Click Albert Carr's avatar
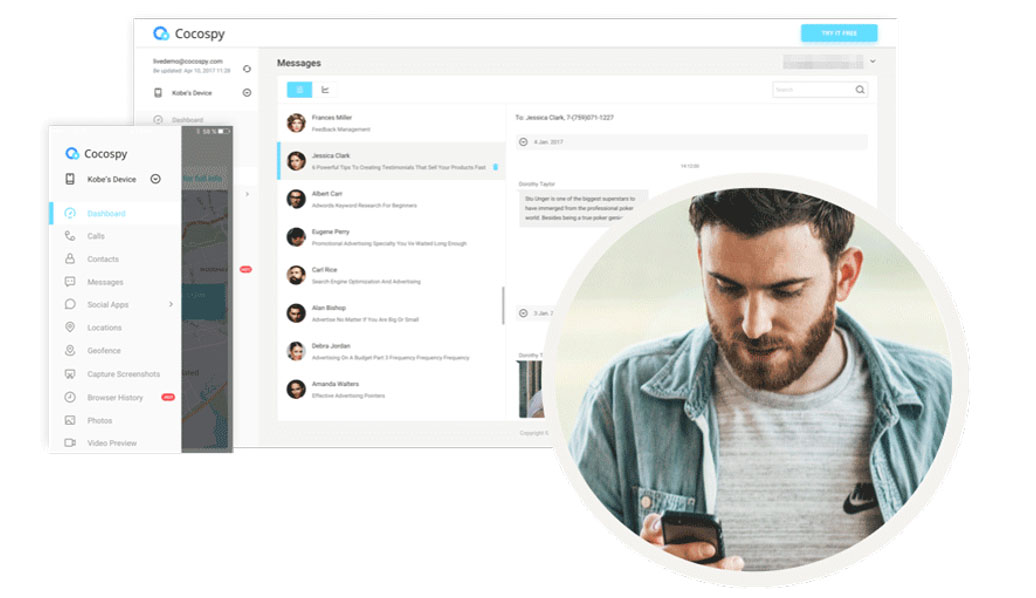Viewport: 1036px width, 598px height. [296, 199]
